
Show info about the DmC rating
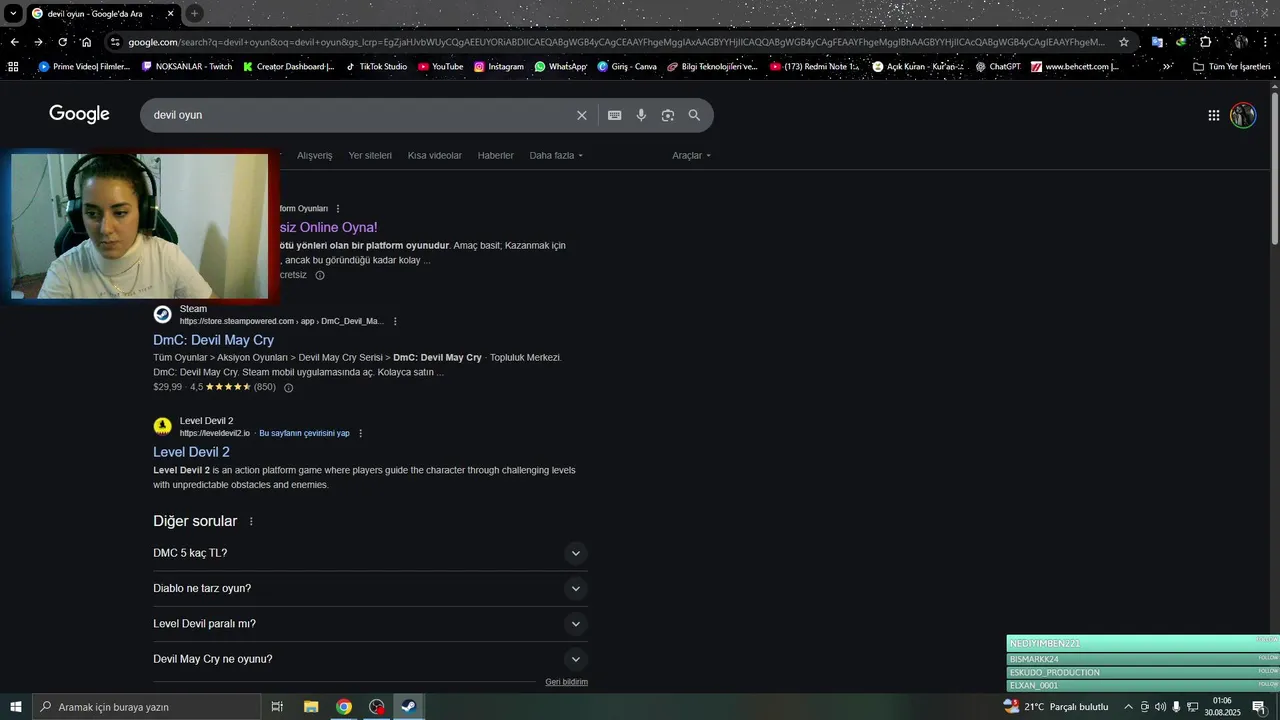288,388
